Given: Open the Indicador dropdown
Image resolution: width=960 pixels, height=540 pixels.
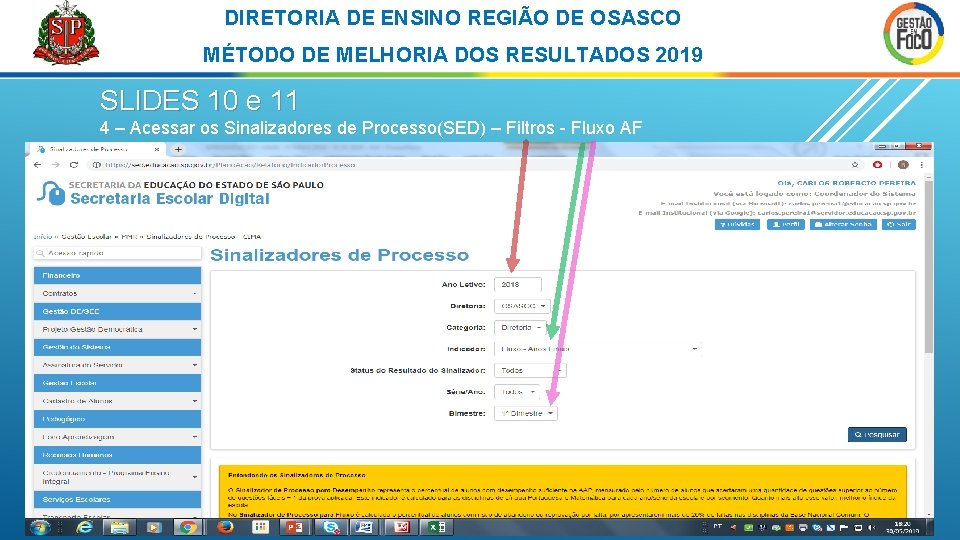Looking at the screenshot, I should coord(598,349).
